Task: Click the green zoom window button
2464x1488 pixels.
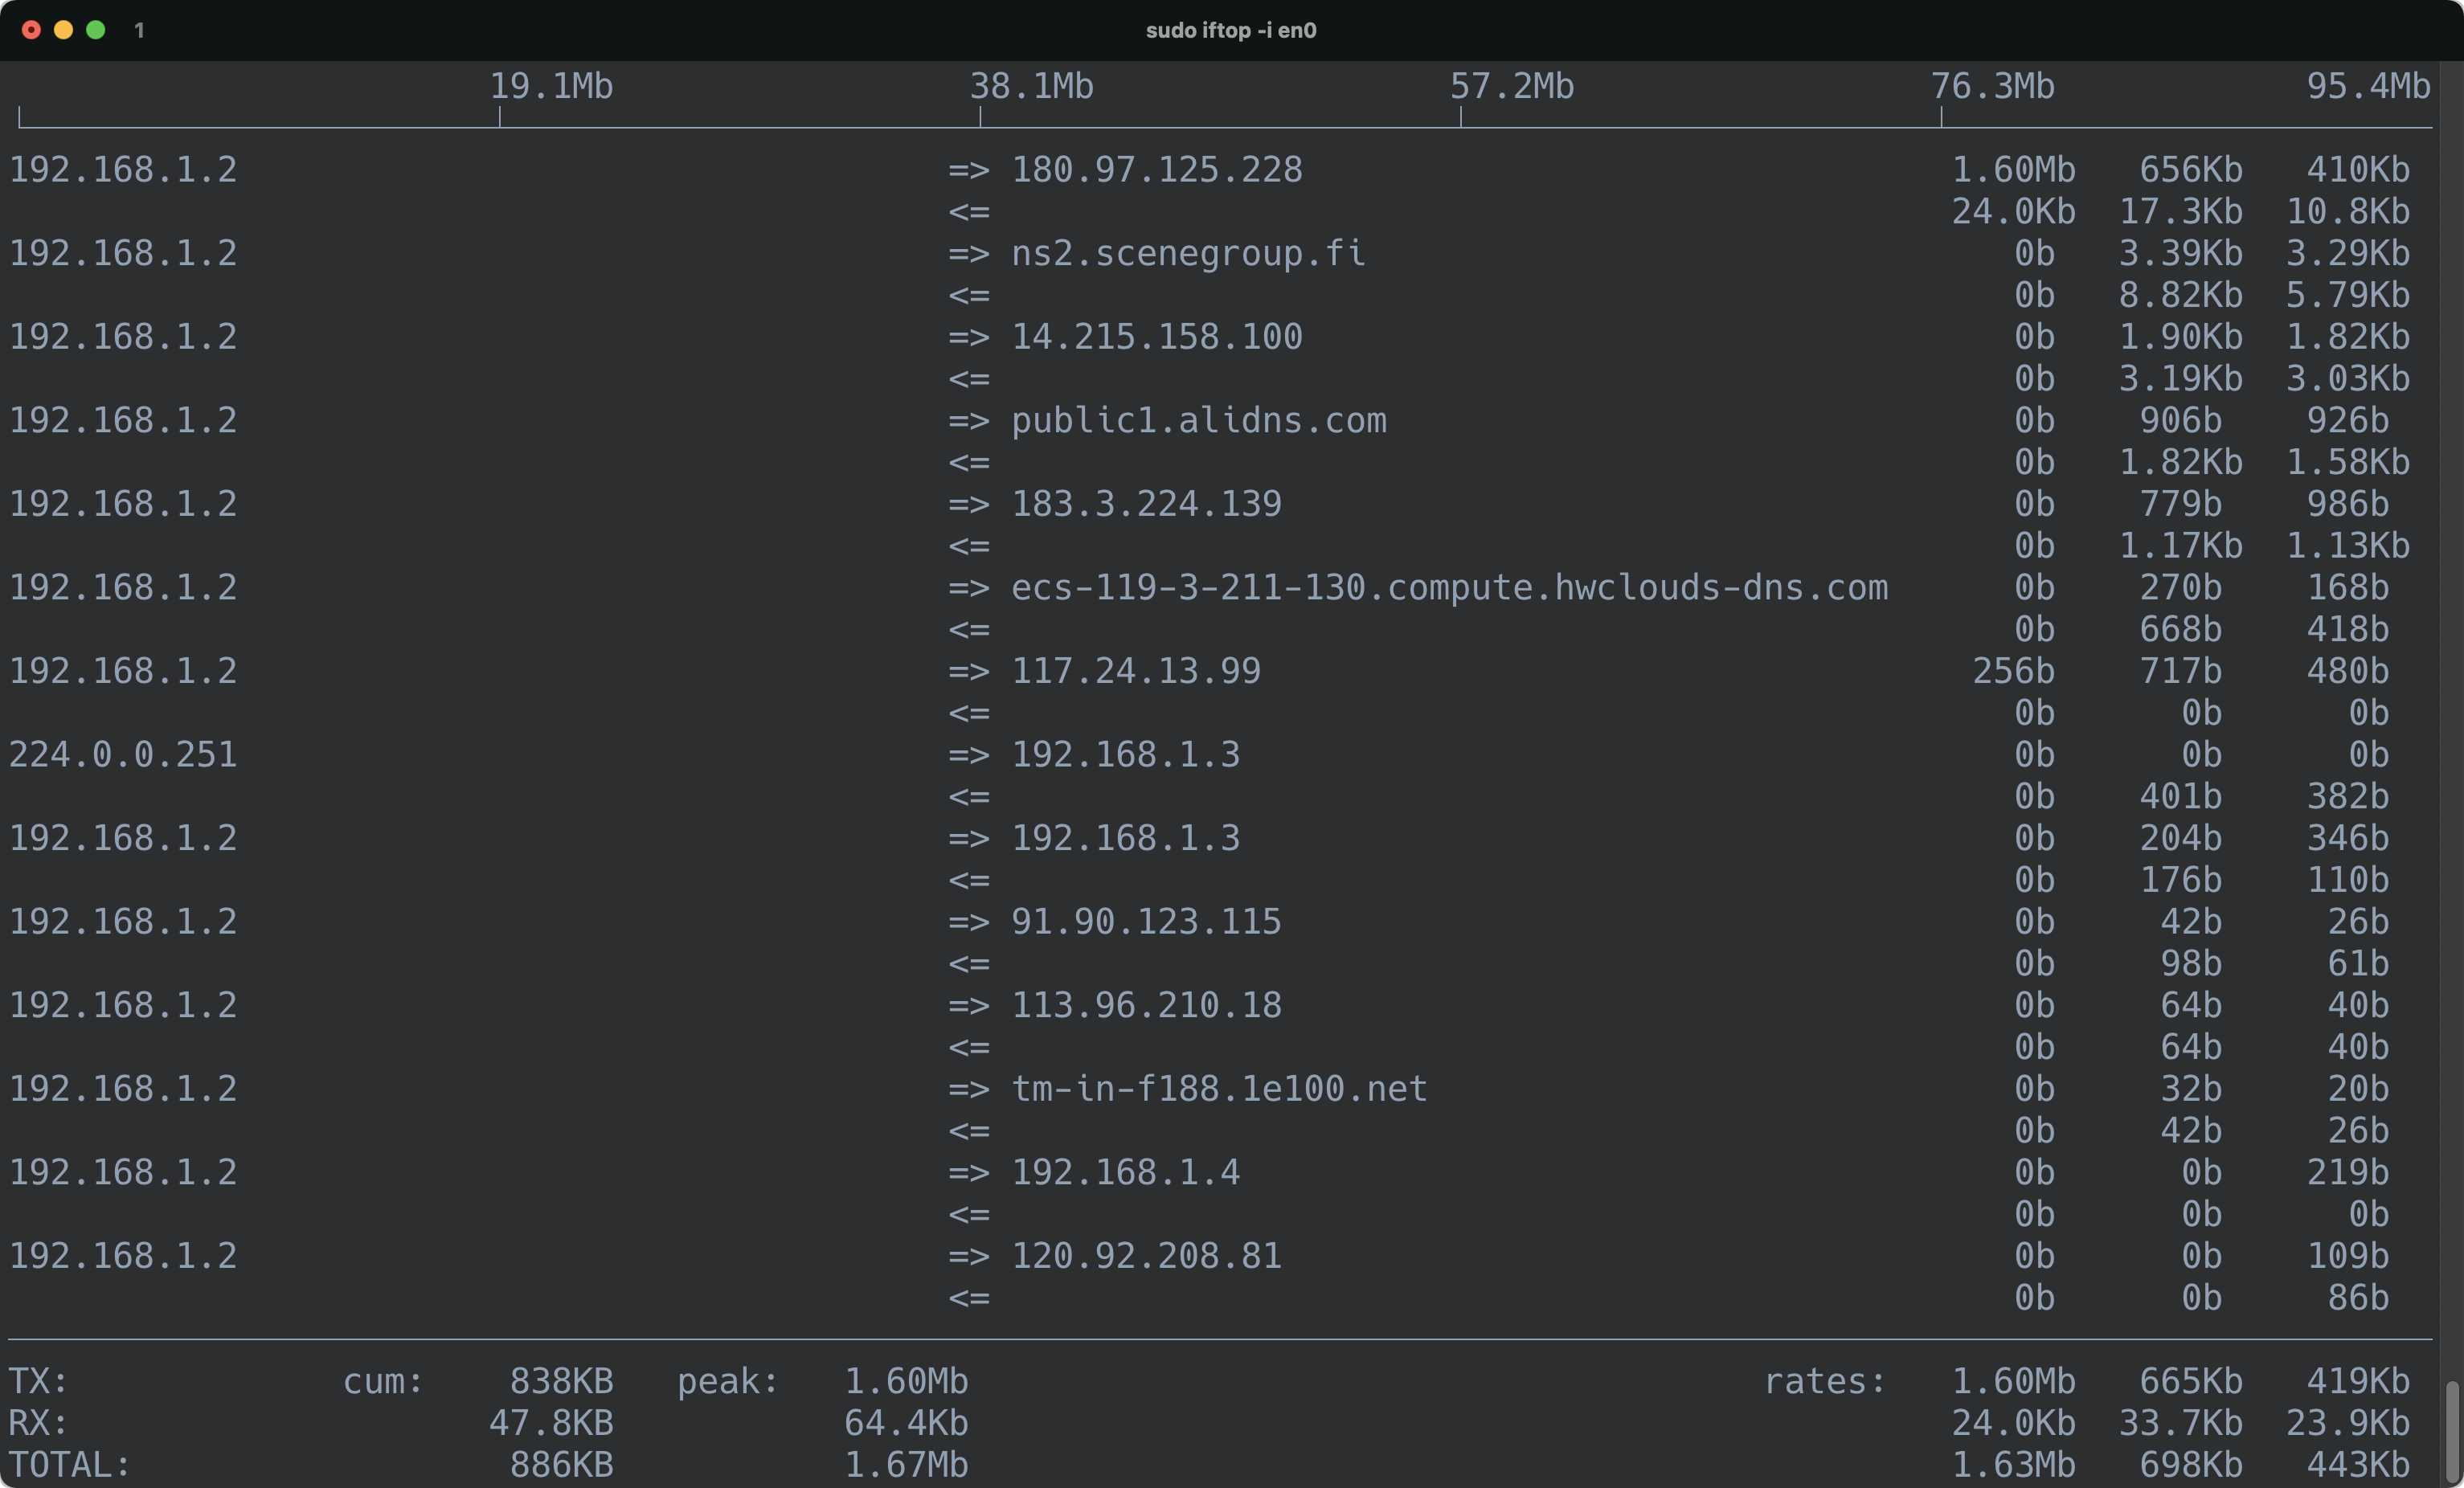Action: (x=96, y=30)
